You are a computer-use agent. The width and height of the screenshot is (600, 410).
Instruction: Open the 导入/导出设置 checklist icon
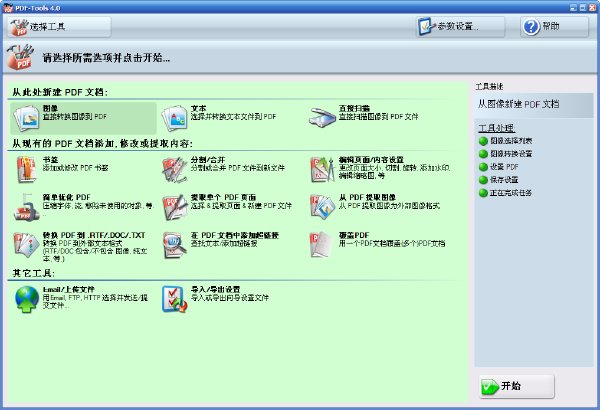coord(174,299)
